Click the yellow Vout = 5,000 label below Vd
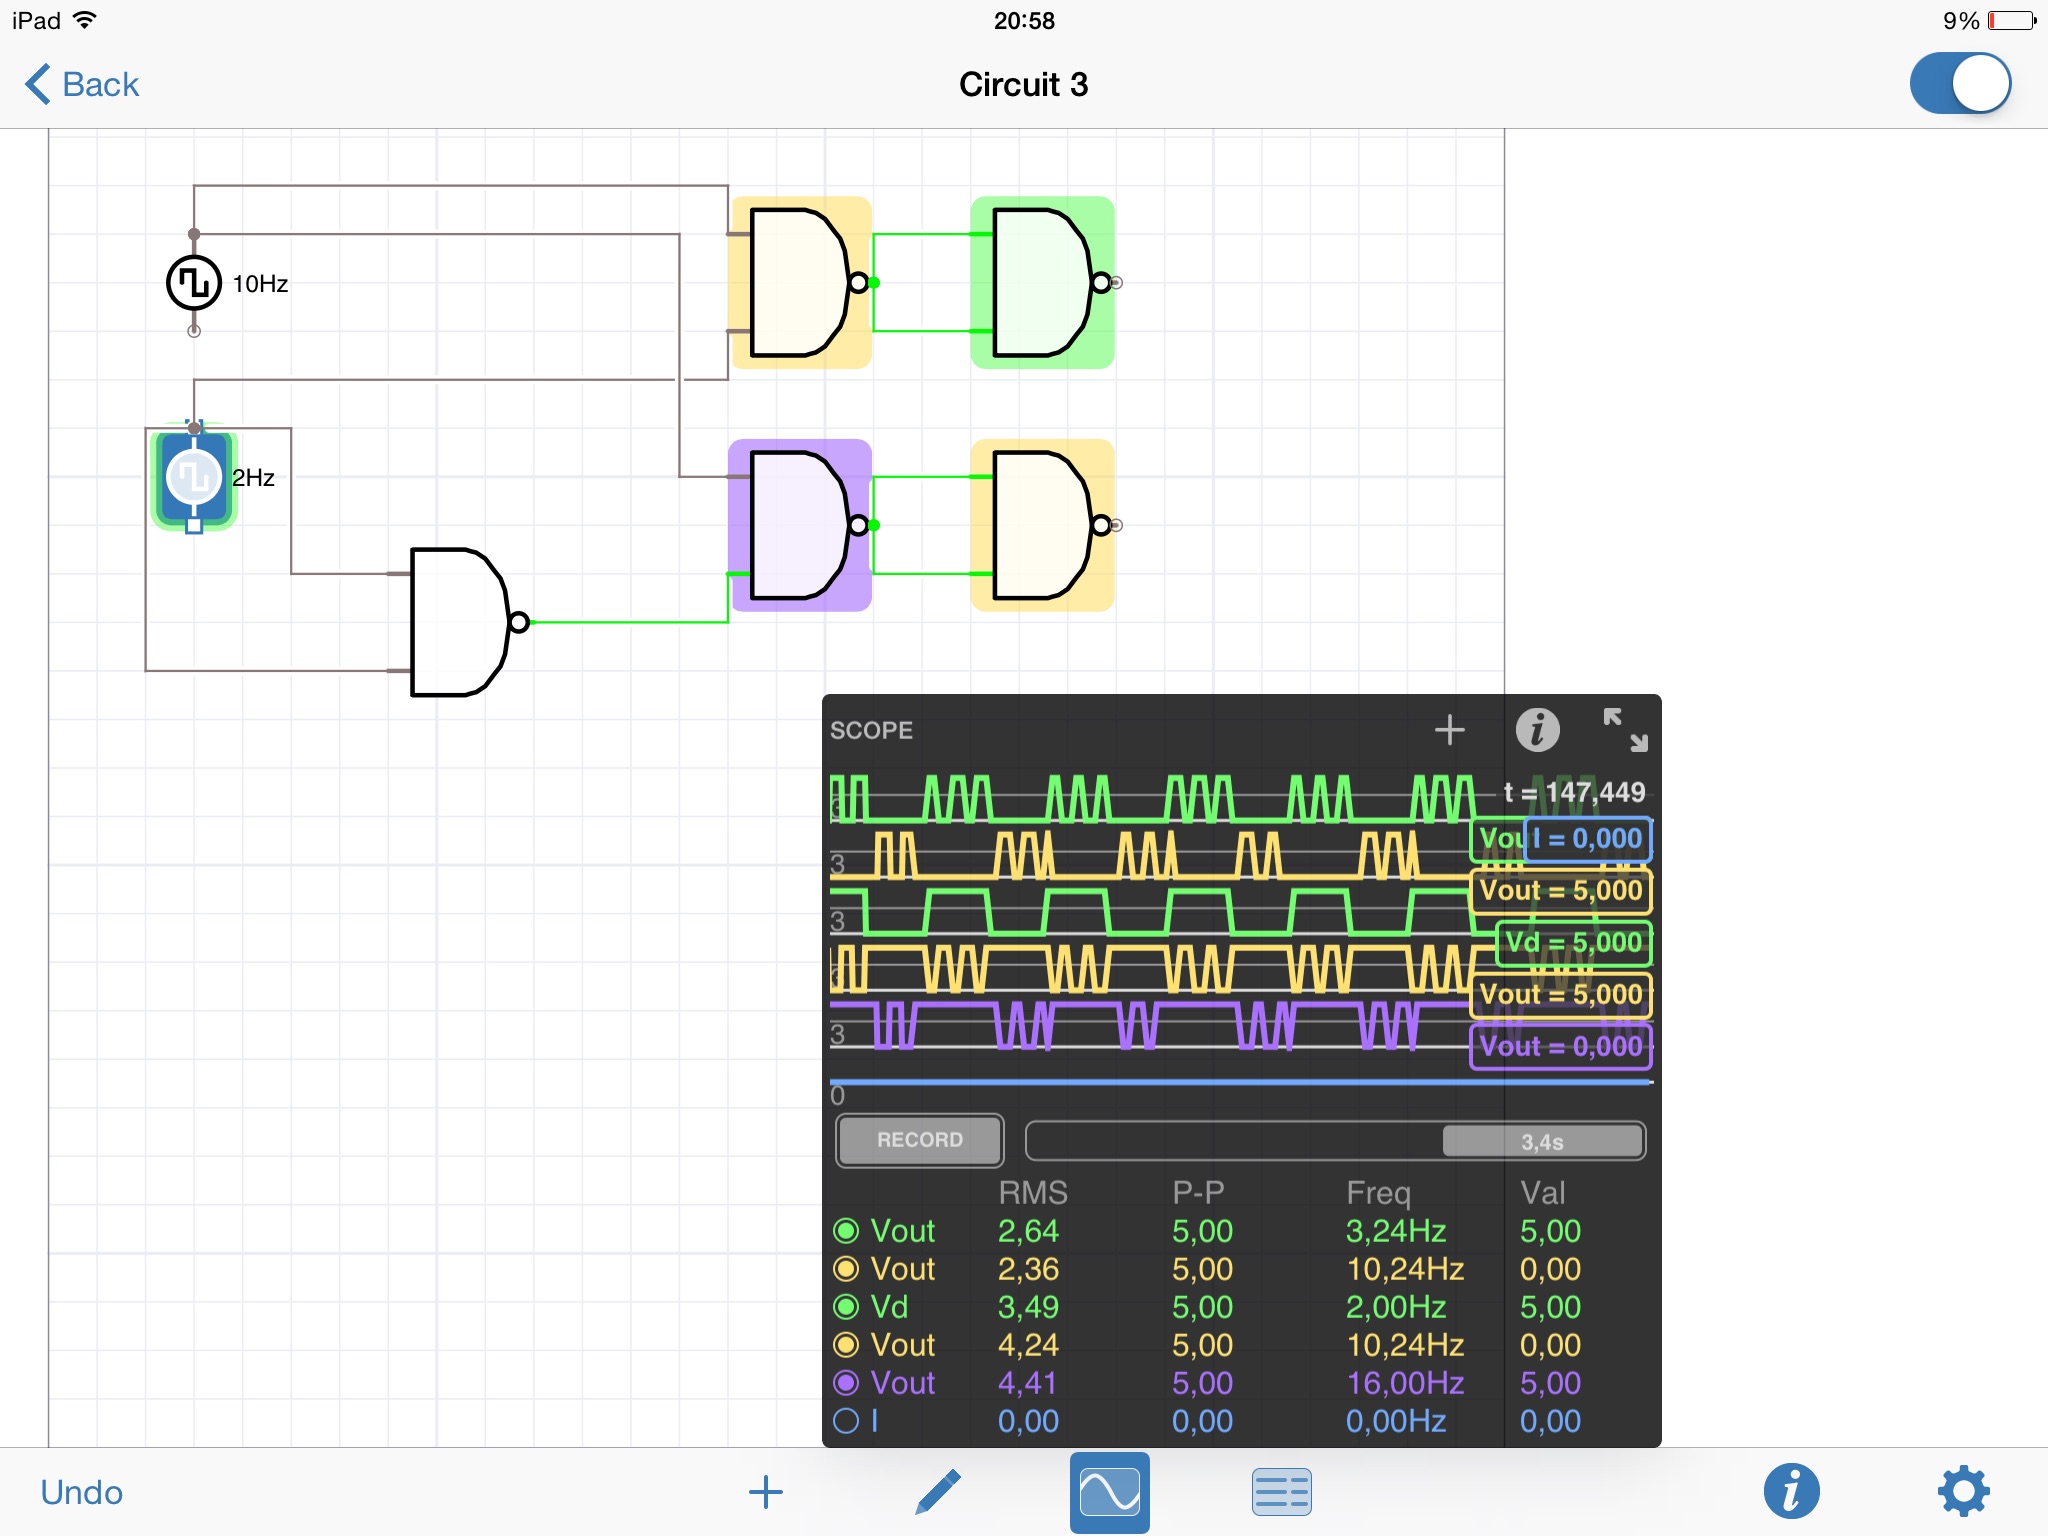The image size is (2048, 1536). [1561, 994]
